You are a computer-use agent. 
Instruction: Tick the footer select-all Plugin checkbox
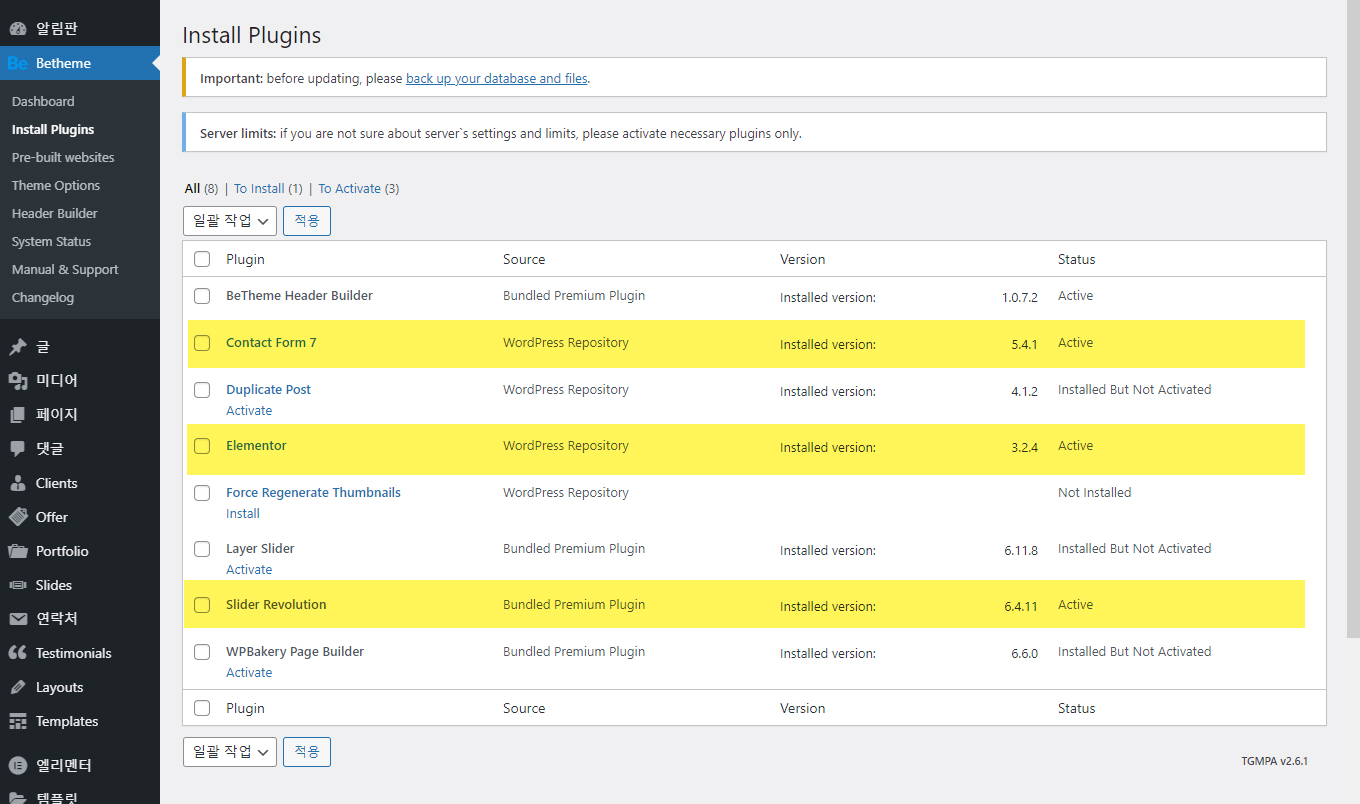pos(202,708)
